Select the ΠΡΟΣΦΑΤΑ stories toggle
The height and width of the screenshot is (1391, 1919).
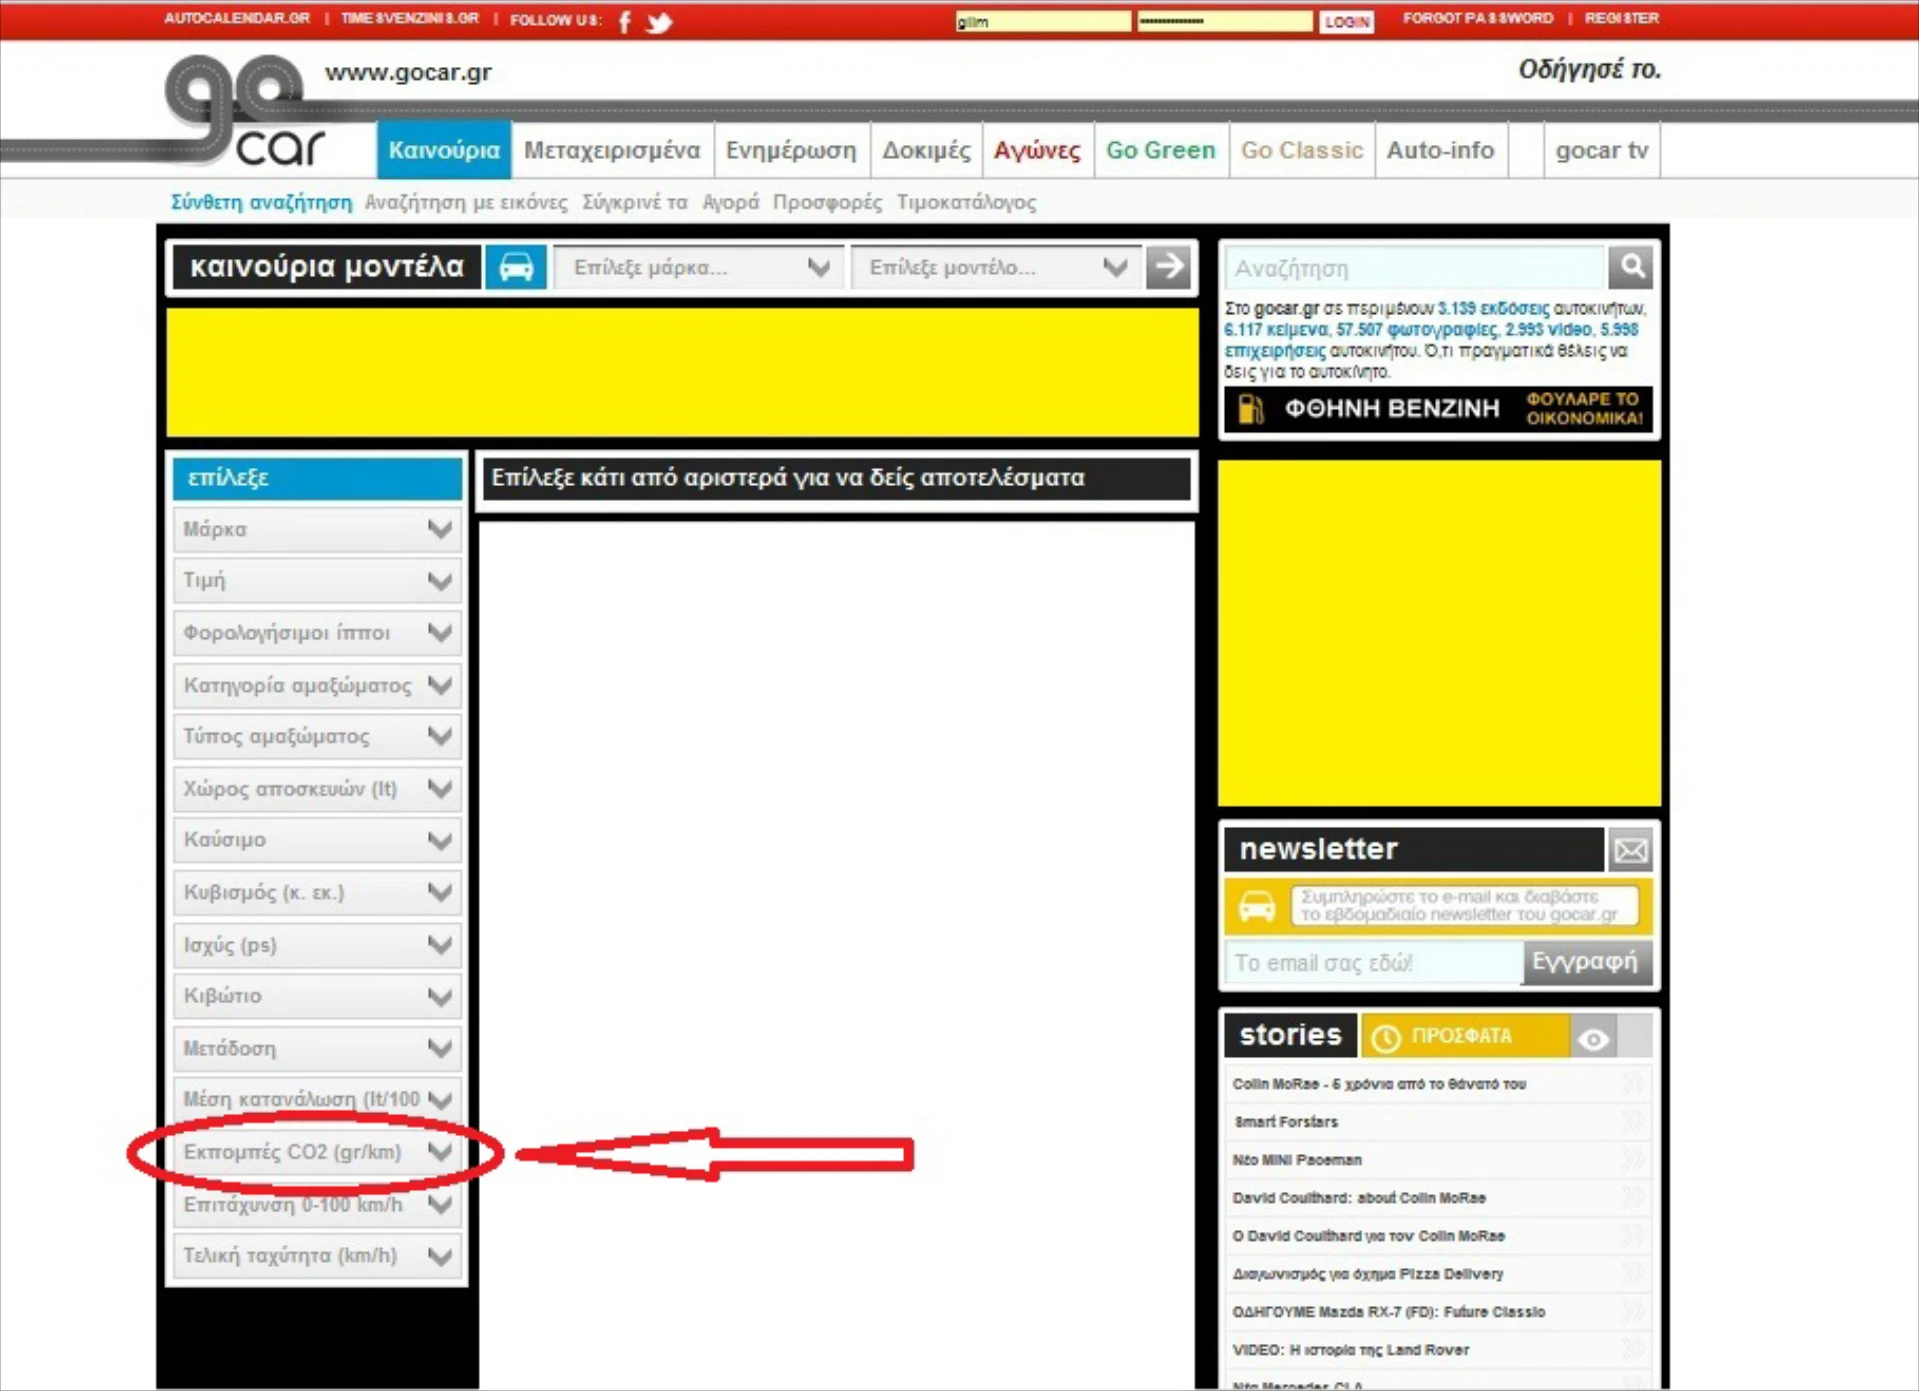point(1461,1037)
